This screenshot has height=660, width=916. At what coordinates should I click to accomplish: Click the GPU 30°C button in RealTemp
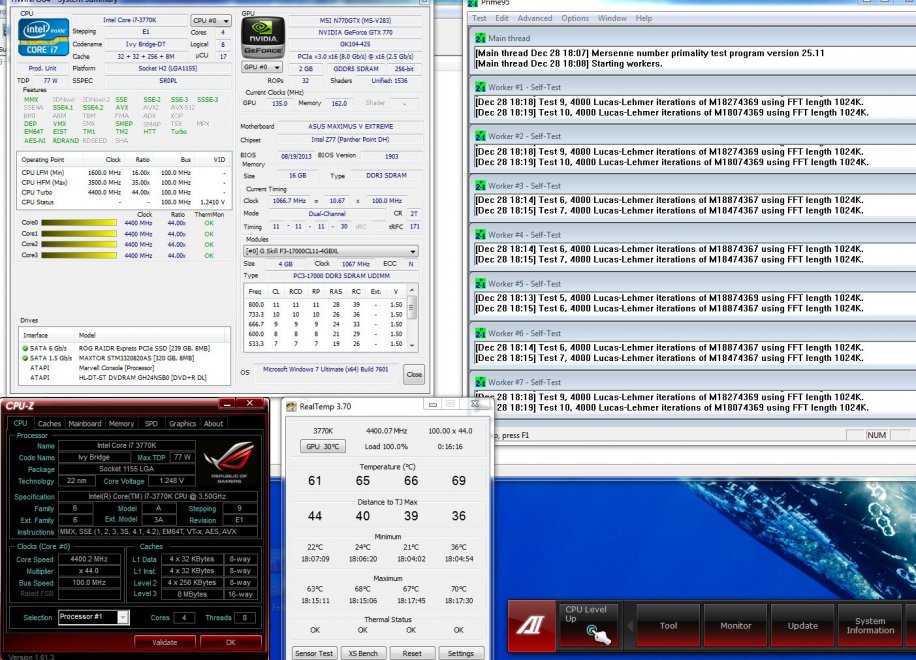point(322,446)
